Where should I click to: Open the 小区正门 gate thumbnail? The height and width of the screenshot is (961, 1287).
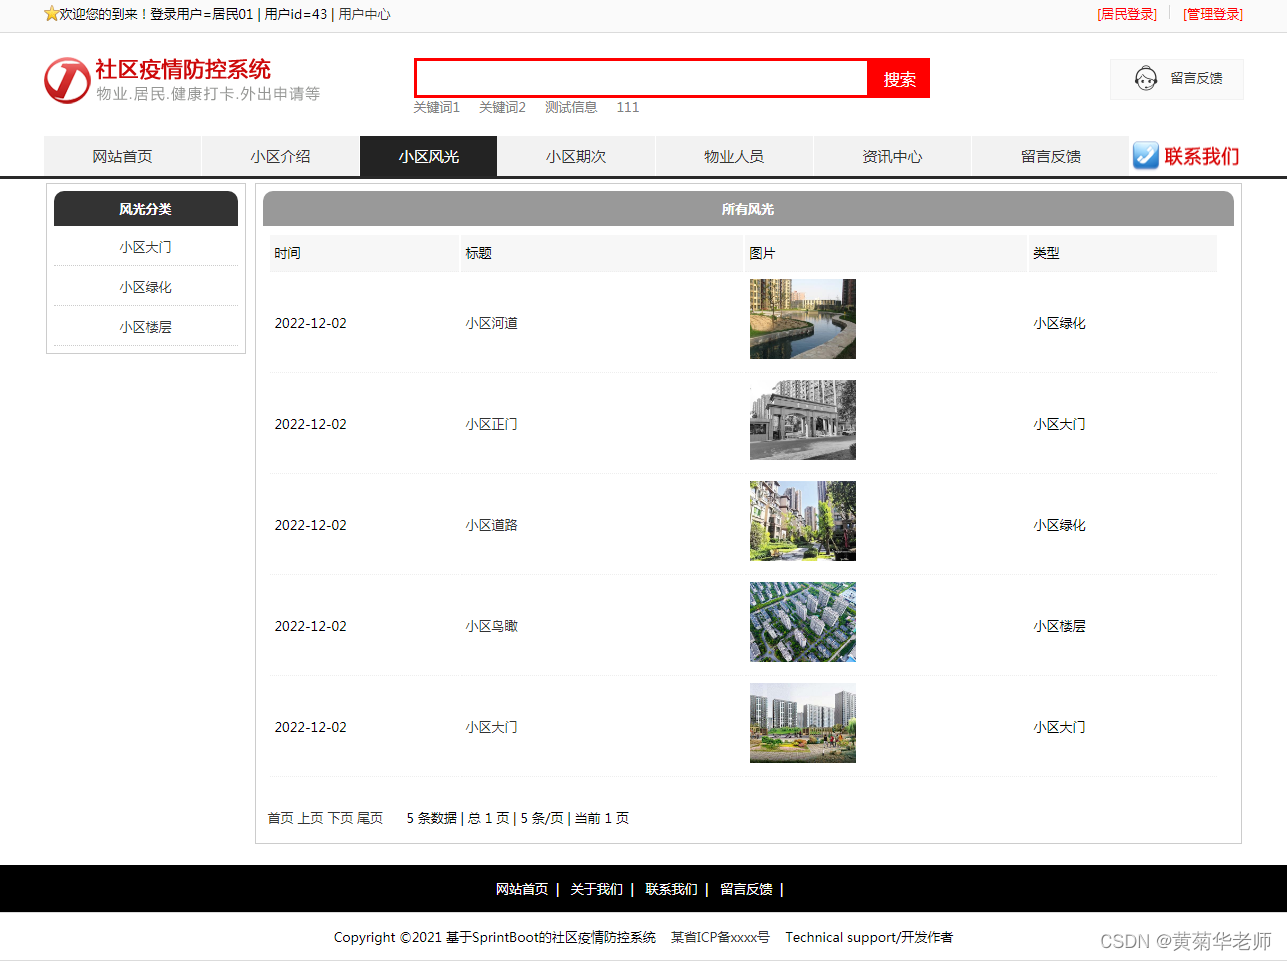click(x=803, y=420)
